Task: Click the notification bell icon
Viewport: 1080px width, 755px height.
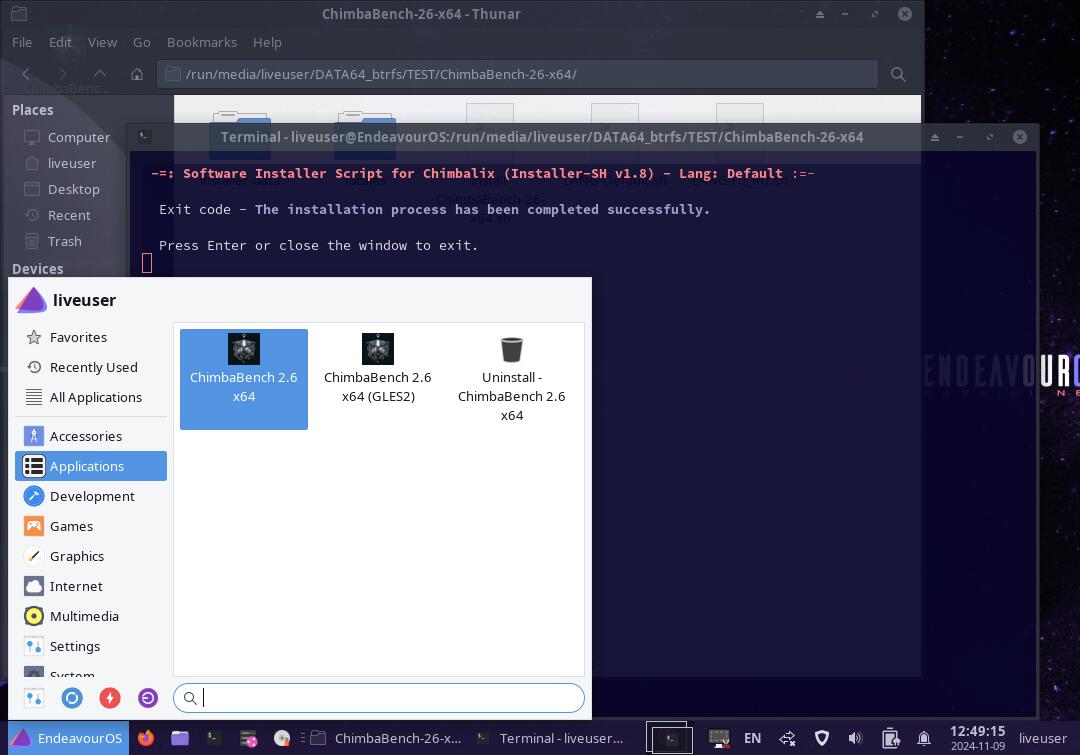Action: click(x=924, y=738)
